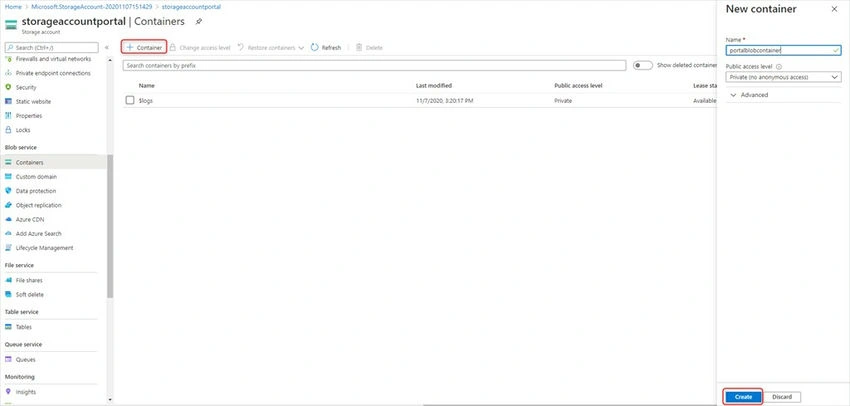Click the Change access level lock icon
850x406 pixels.
(172, 48)
